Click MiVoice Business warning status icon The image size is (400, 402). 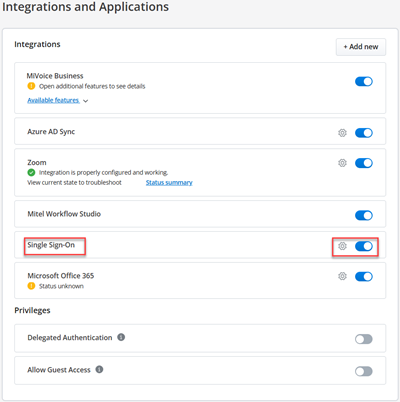click(x=31, y=86)
